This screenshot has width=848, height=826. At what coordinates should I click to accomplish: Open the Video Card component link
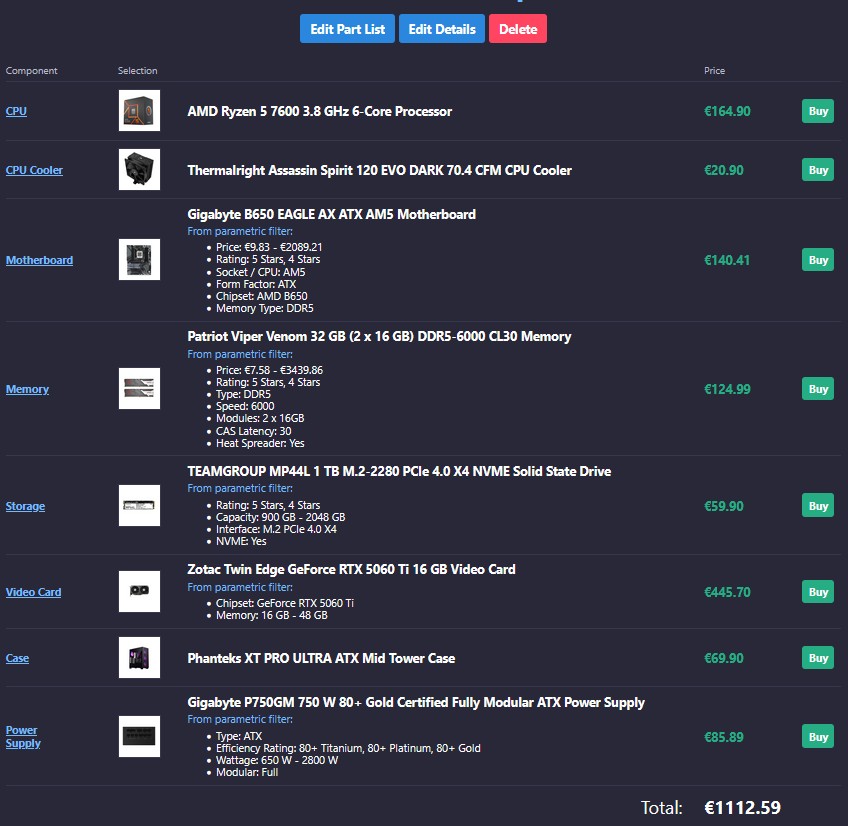[x=33, y=592]
